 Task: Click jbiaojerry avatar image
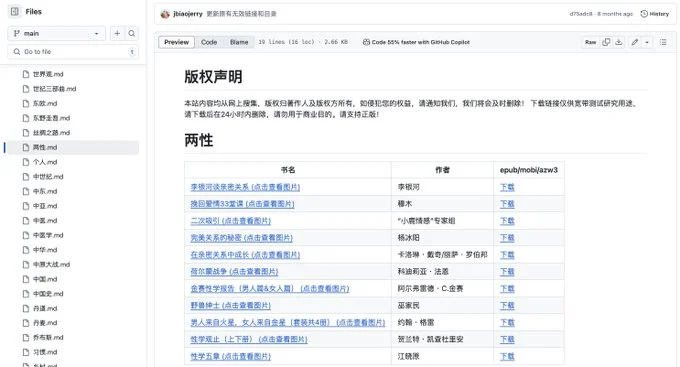(x=165, y=14)
